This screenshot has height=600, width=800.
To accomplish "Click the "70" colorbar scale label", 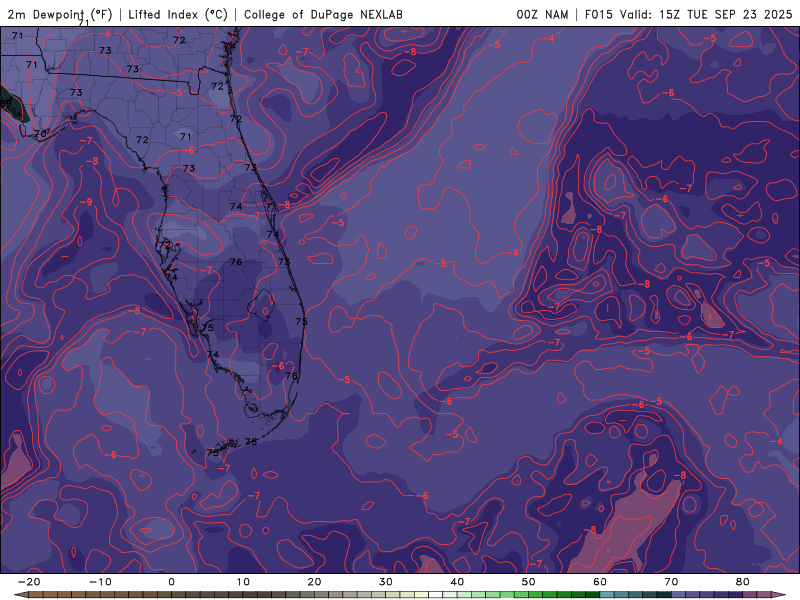I will pos(671,582).
